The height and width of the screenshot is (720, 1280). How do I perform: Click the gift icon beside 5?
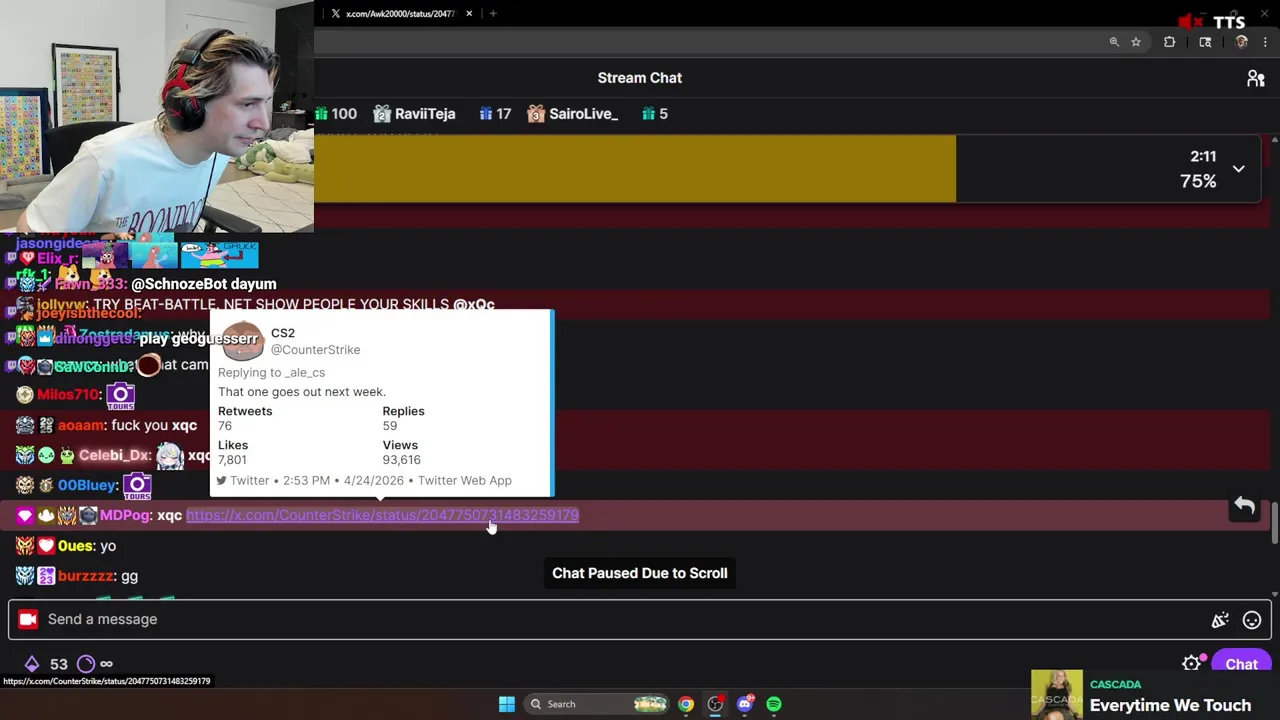pyautogui.click(x=648, y=114)
